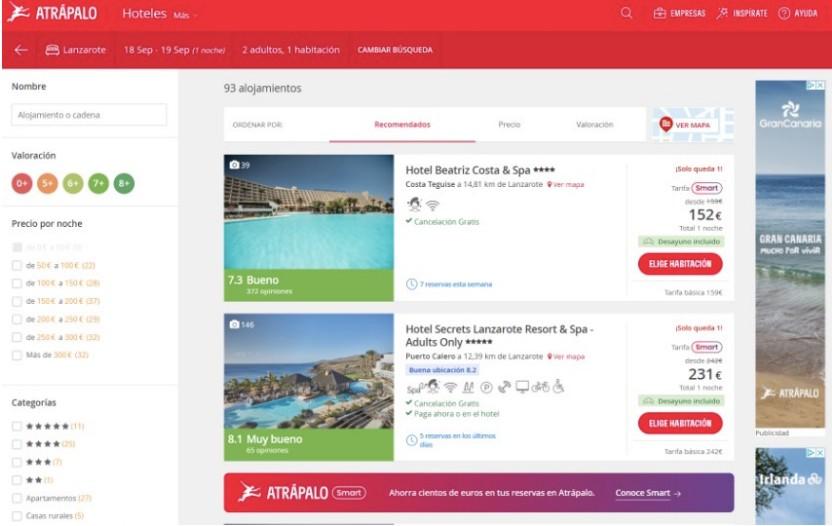Tick the three-star category checkbox
Viewport: 832px width, 526px height.
pos(17,462)
